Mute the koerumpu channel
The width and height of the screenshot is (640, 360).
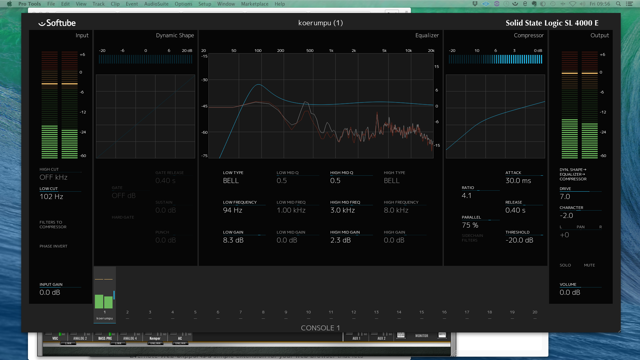click(x=589, y=265)
